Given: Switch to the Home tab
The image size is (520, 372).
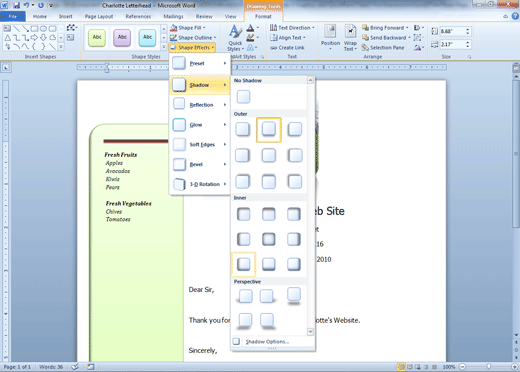Looking at the screenshot, I should 40,16.
